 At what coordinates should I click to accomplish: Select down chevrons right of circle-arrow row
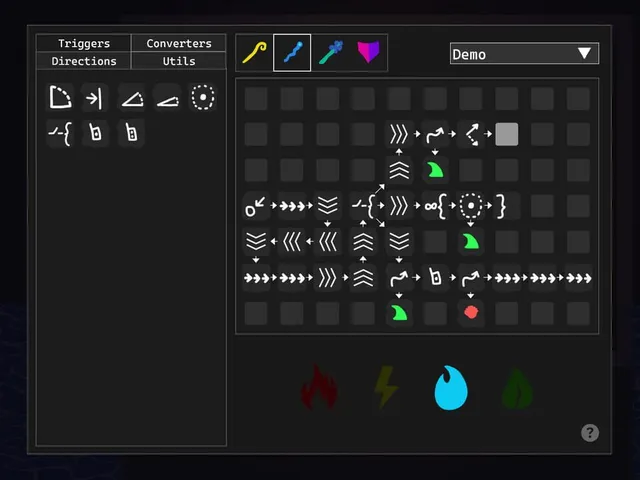327,206
